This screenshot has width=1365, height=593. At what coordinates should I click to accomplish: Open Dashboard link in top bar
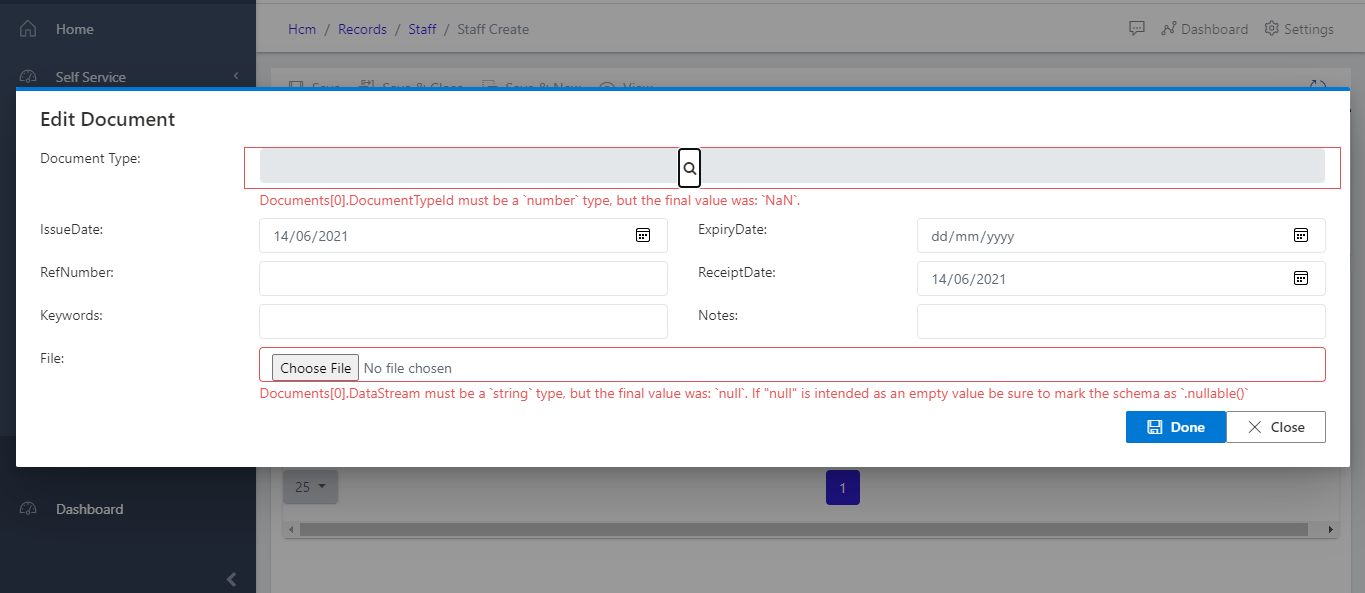pyautogui.click(x=1204, y=29)
